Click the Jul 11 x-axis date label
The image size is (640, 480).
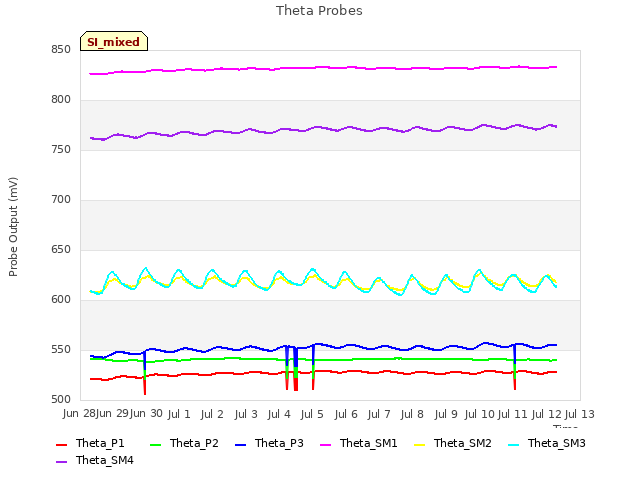pos(513,414)
